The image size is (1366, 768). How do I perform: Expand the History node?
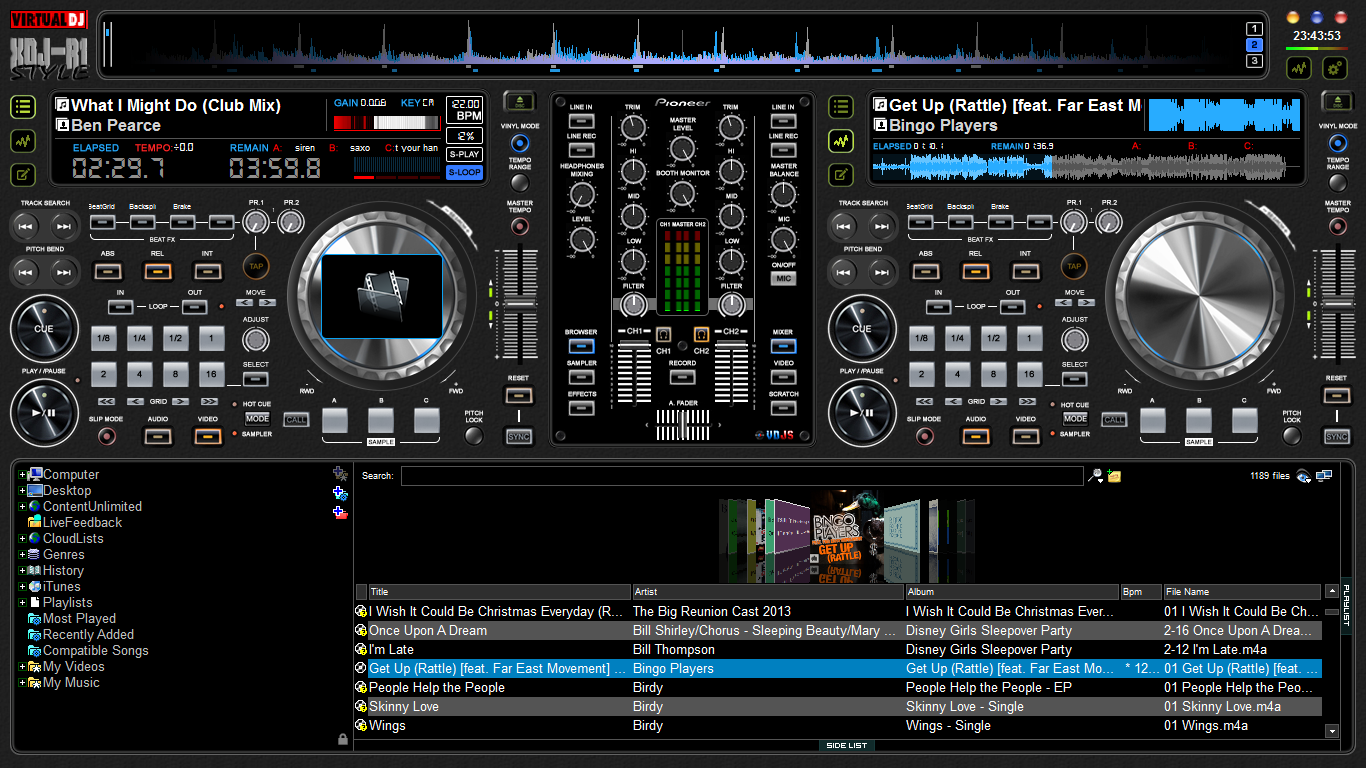click(x=22, y=571)
